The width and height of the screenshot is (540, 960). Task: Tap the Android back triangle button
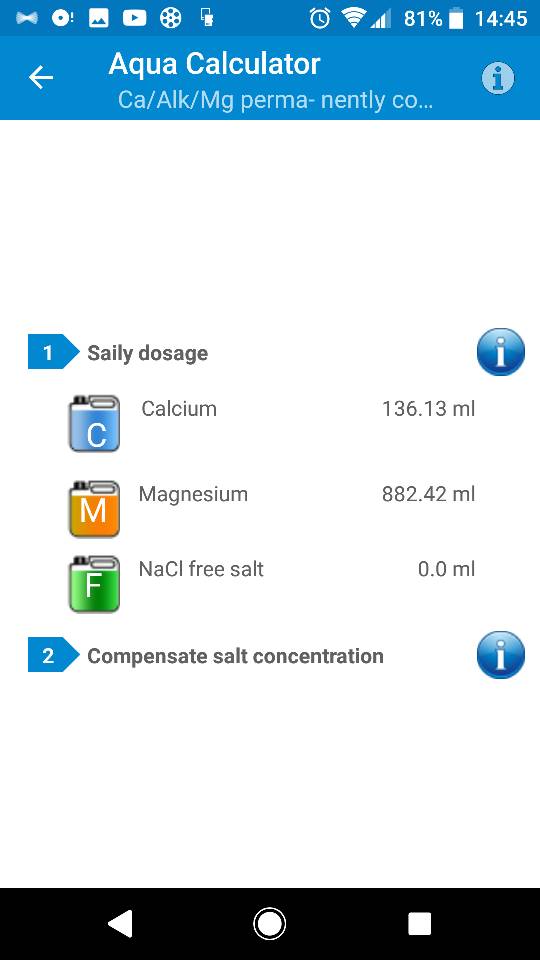pyautogui.click(x=120, y=923)
